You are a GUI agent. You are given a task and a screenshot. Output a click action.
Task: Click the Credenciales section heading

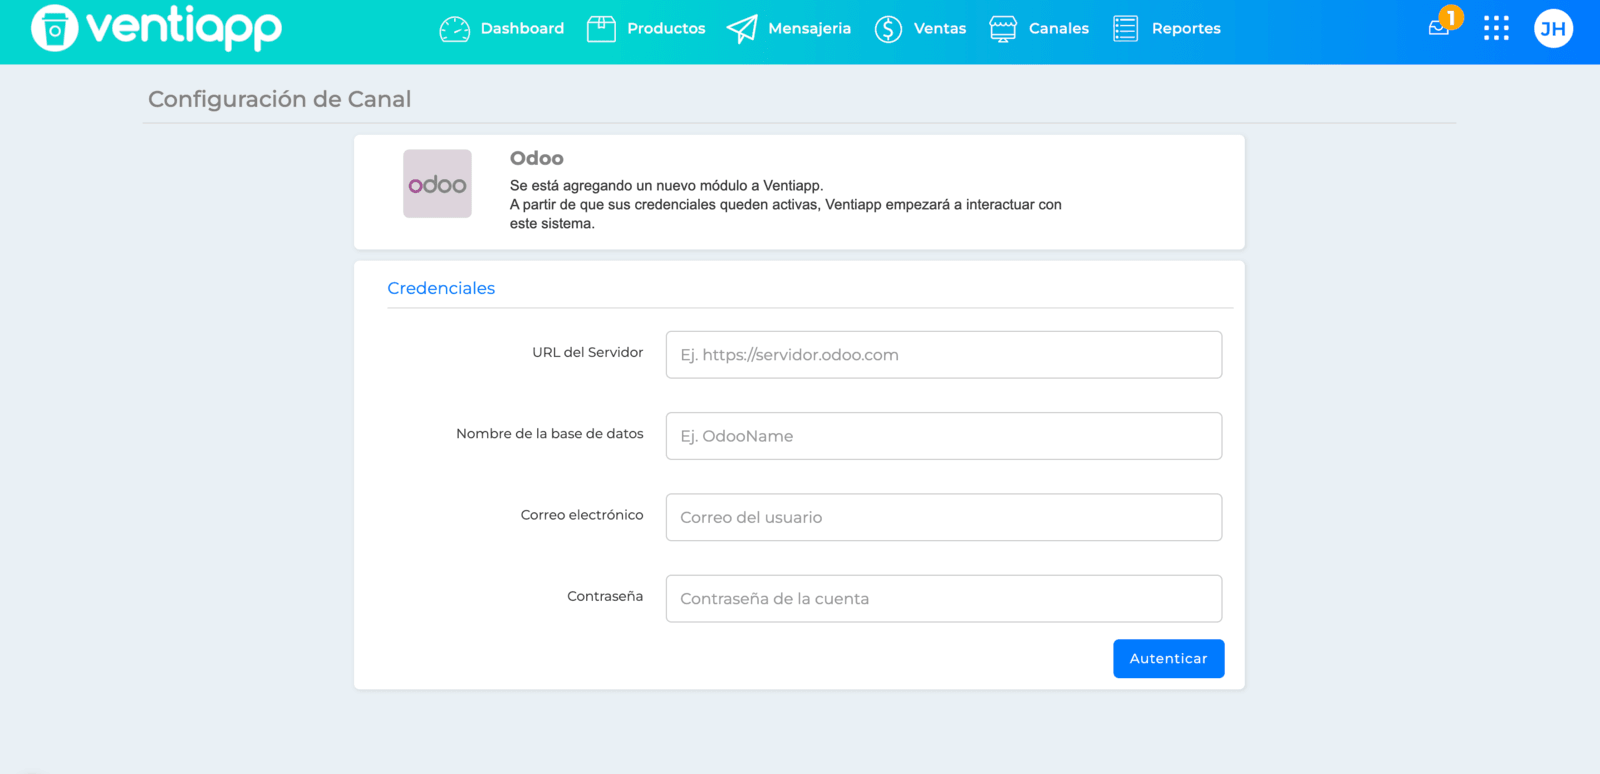pos(441,288)
